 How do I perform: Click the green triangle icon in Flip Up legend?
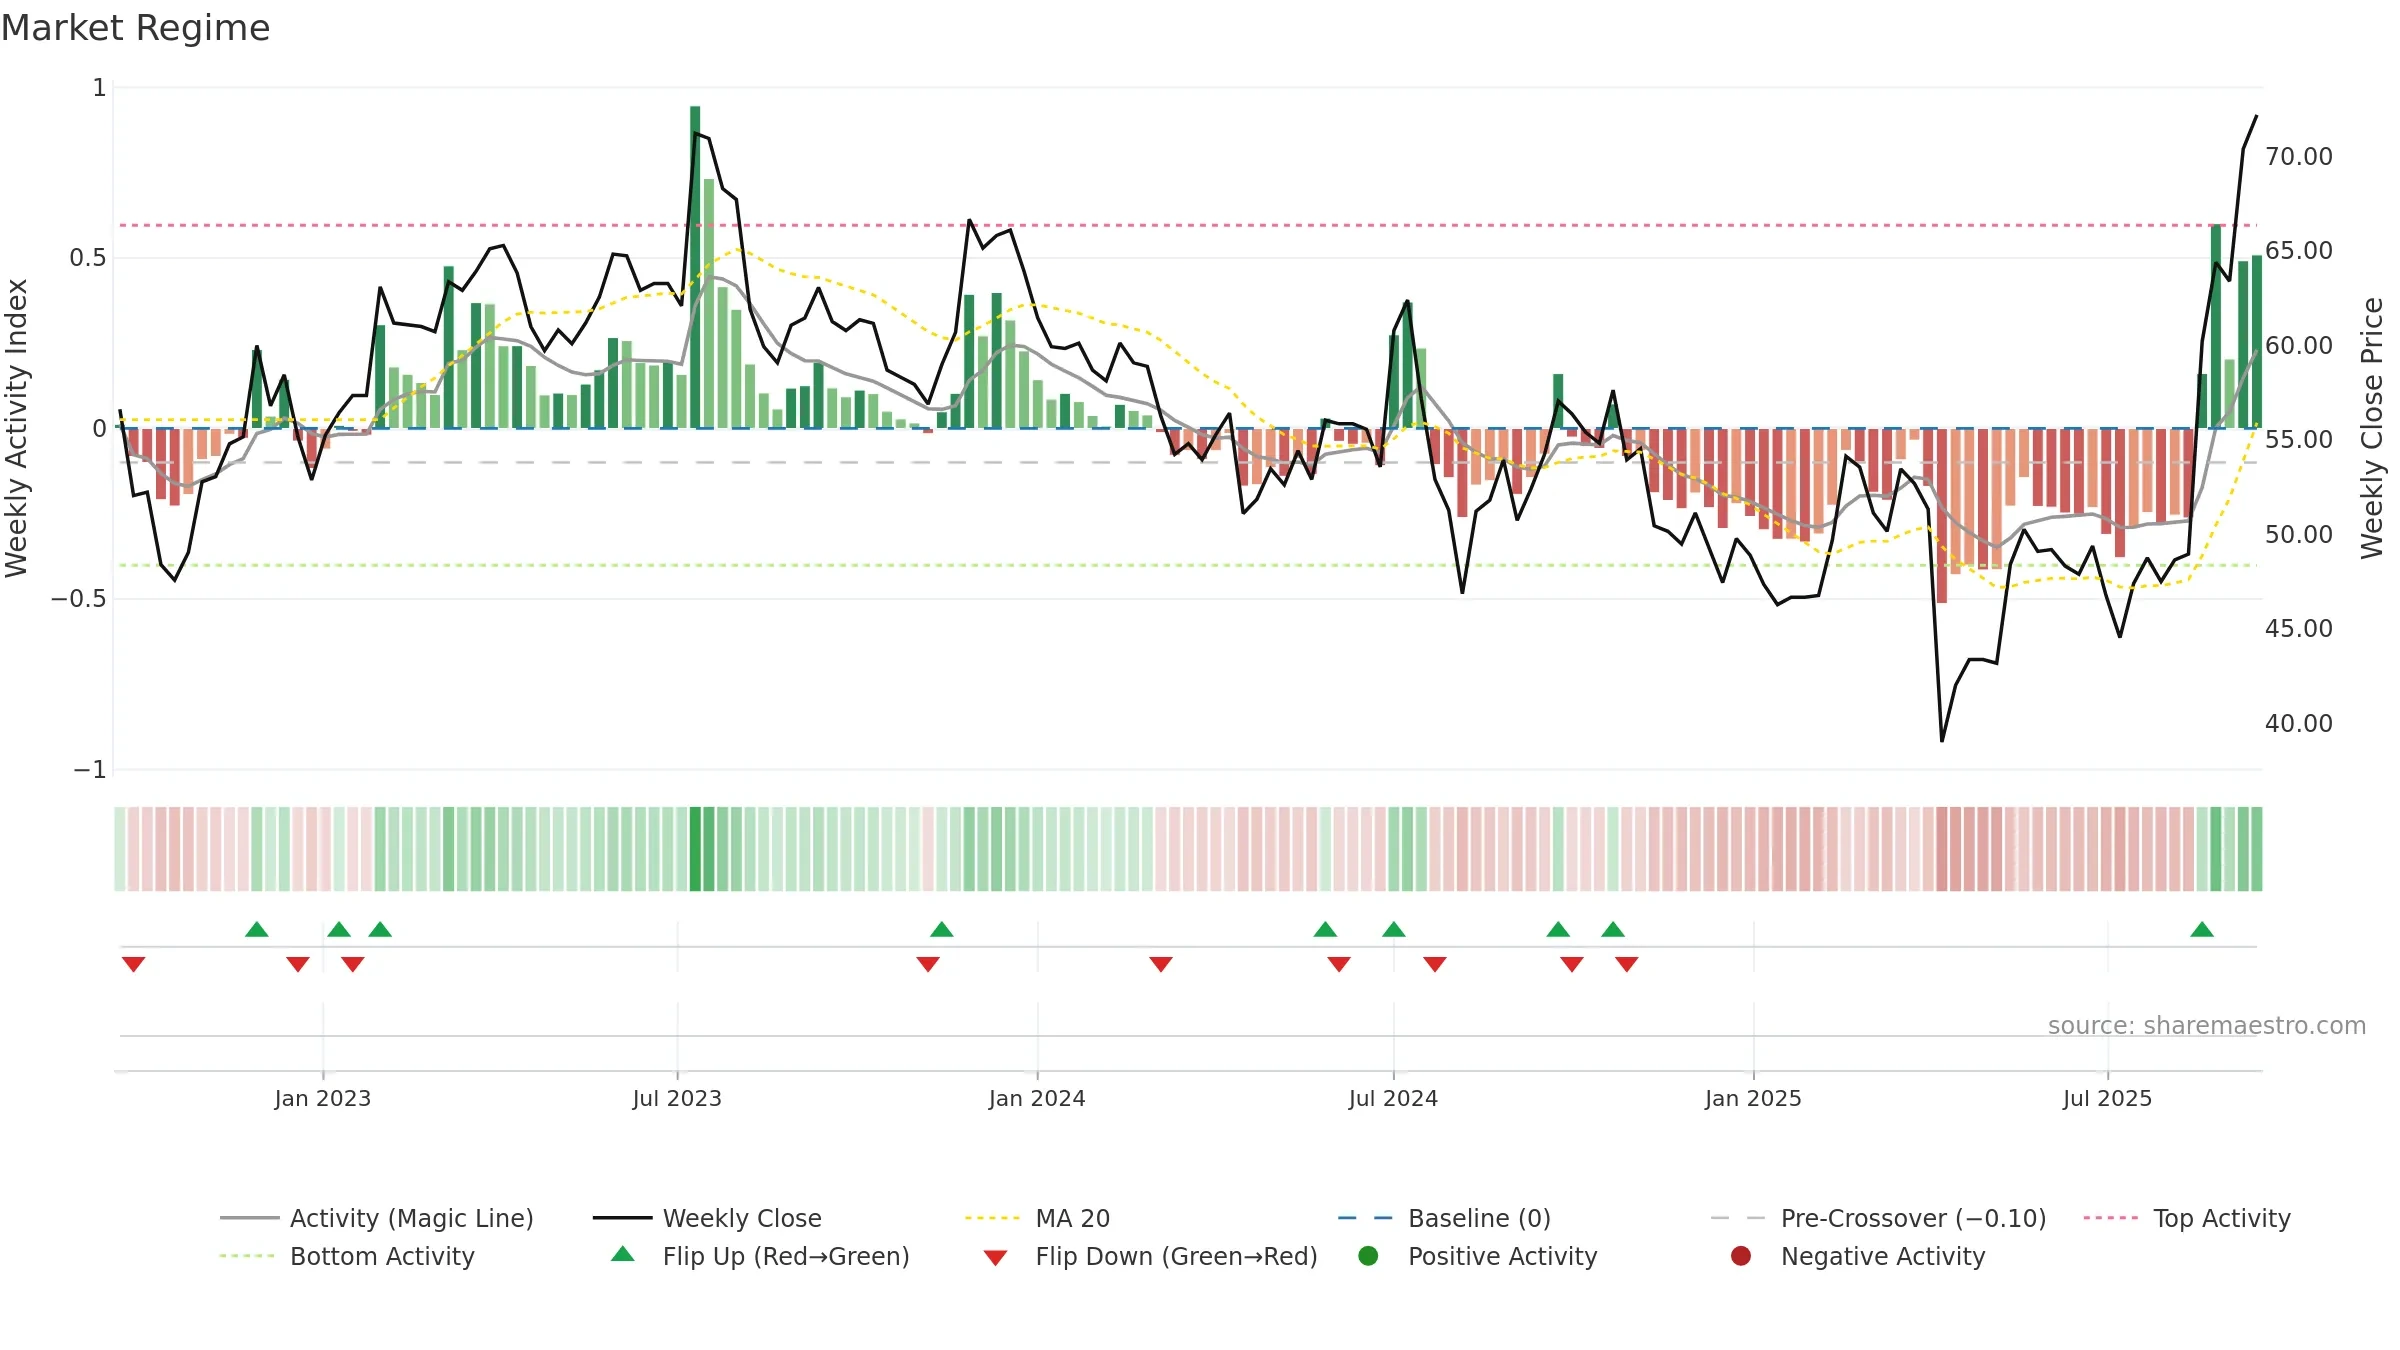pos(623,1254)
